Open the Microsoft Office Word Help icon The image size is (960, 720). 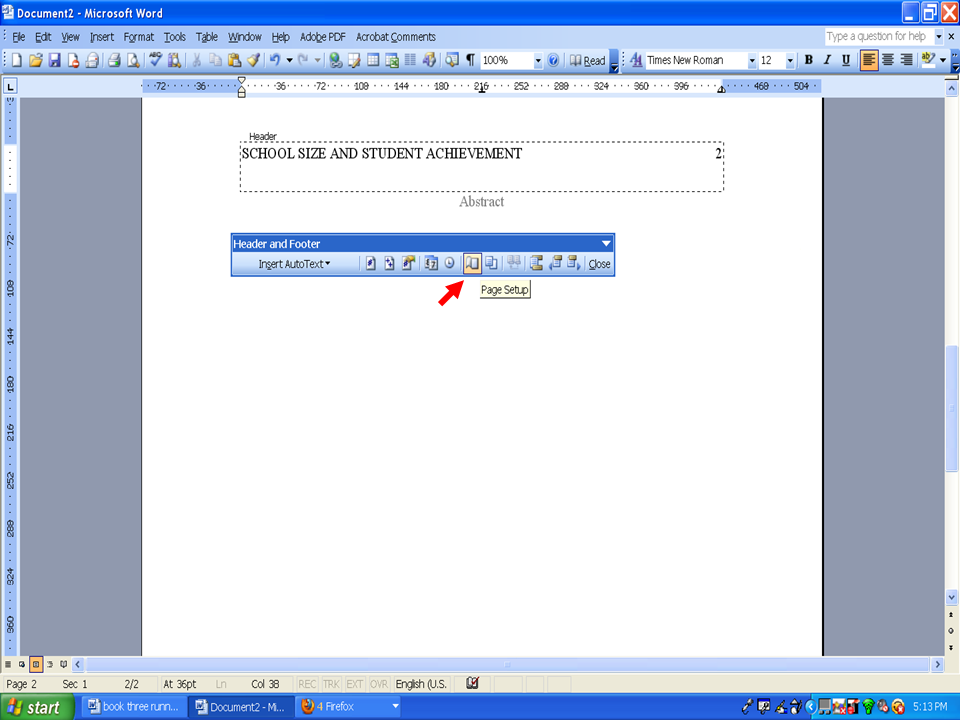(x=553, y=60)
